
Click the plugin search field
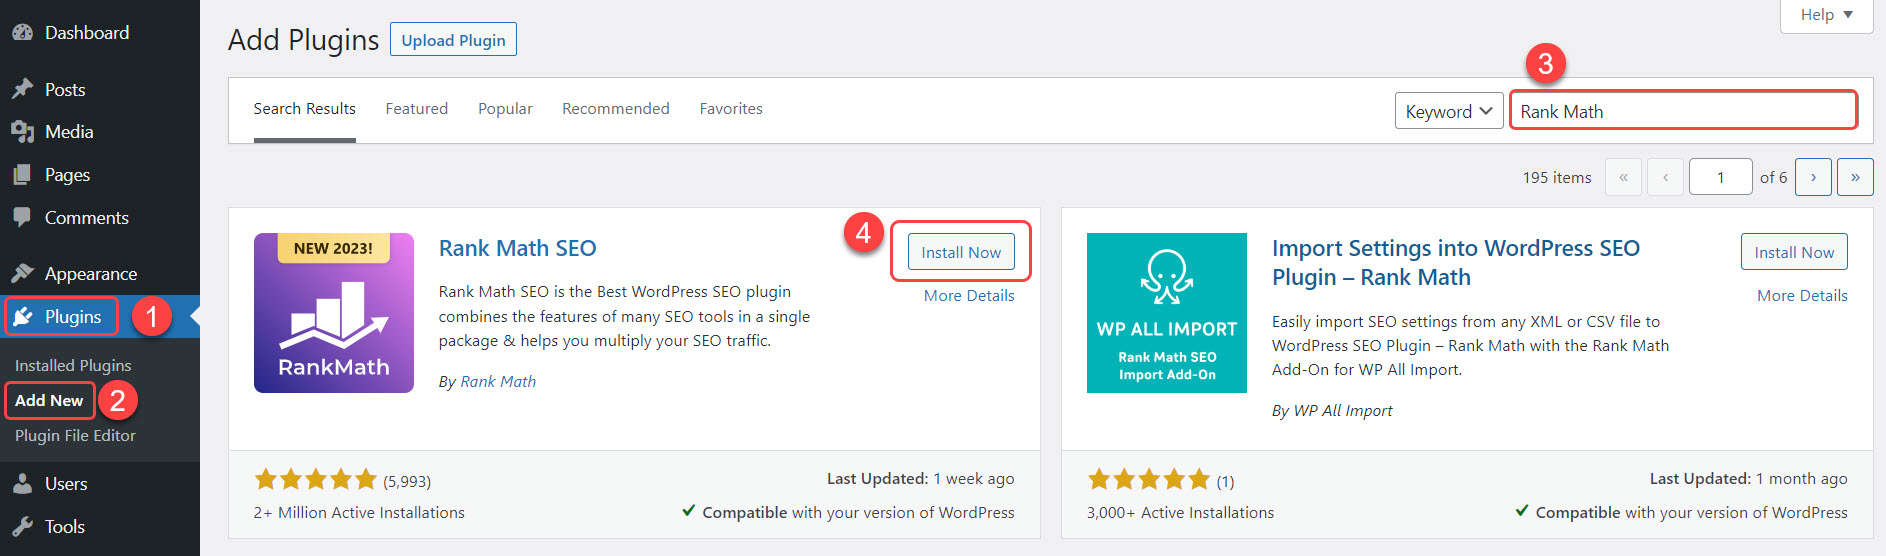1684,111
